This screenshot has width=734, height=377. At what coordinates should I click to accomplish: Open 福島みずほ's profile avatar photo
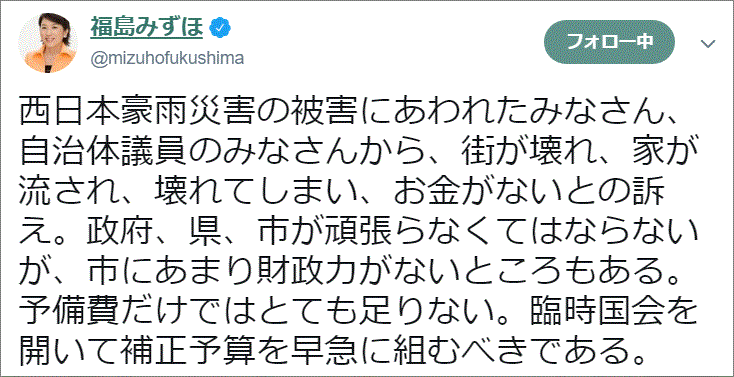click(x=48, y=43)
